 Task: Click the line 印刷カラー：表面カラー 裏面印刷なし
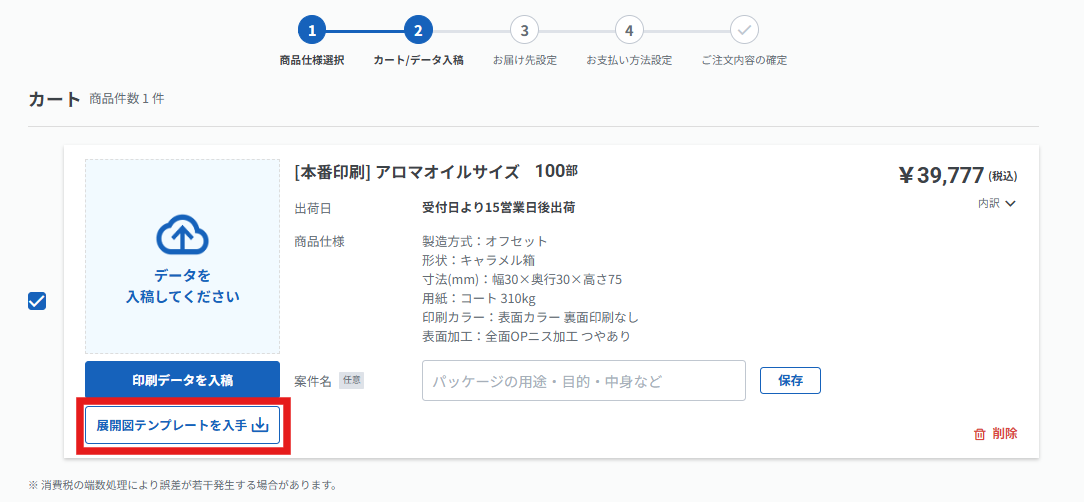(530, 317)
